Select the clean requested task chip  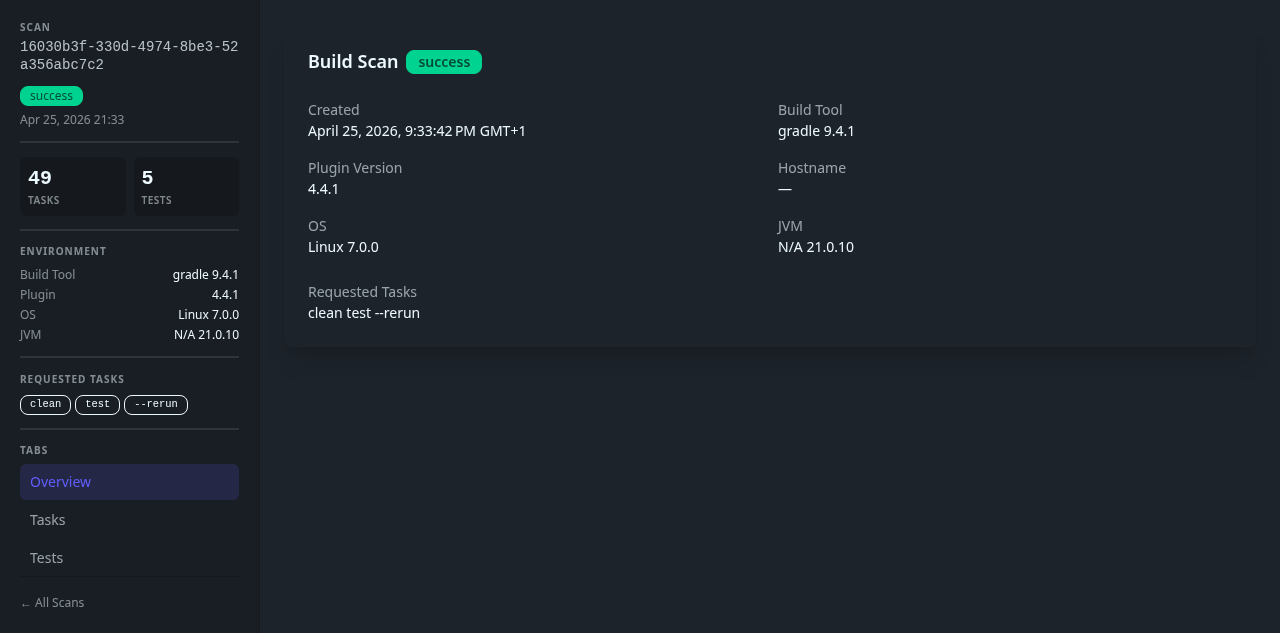(45, 404)
